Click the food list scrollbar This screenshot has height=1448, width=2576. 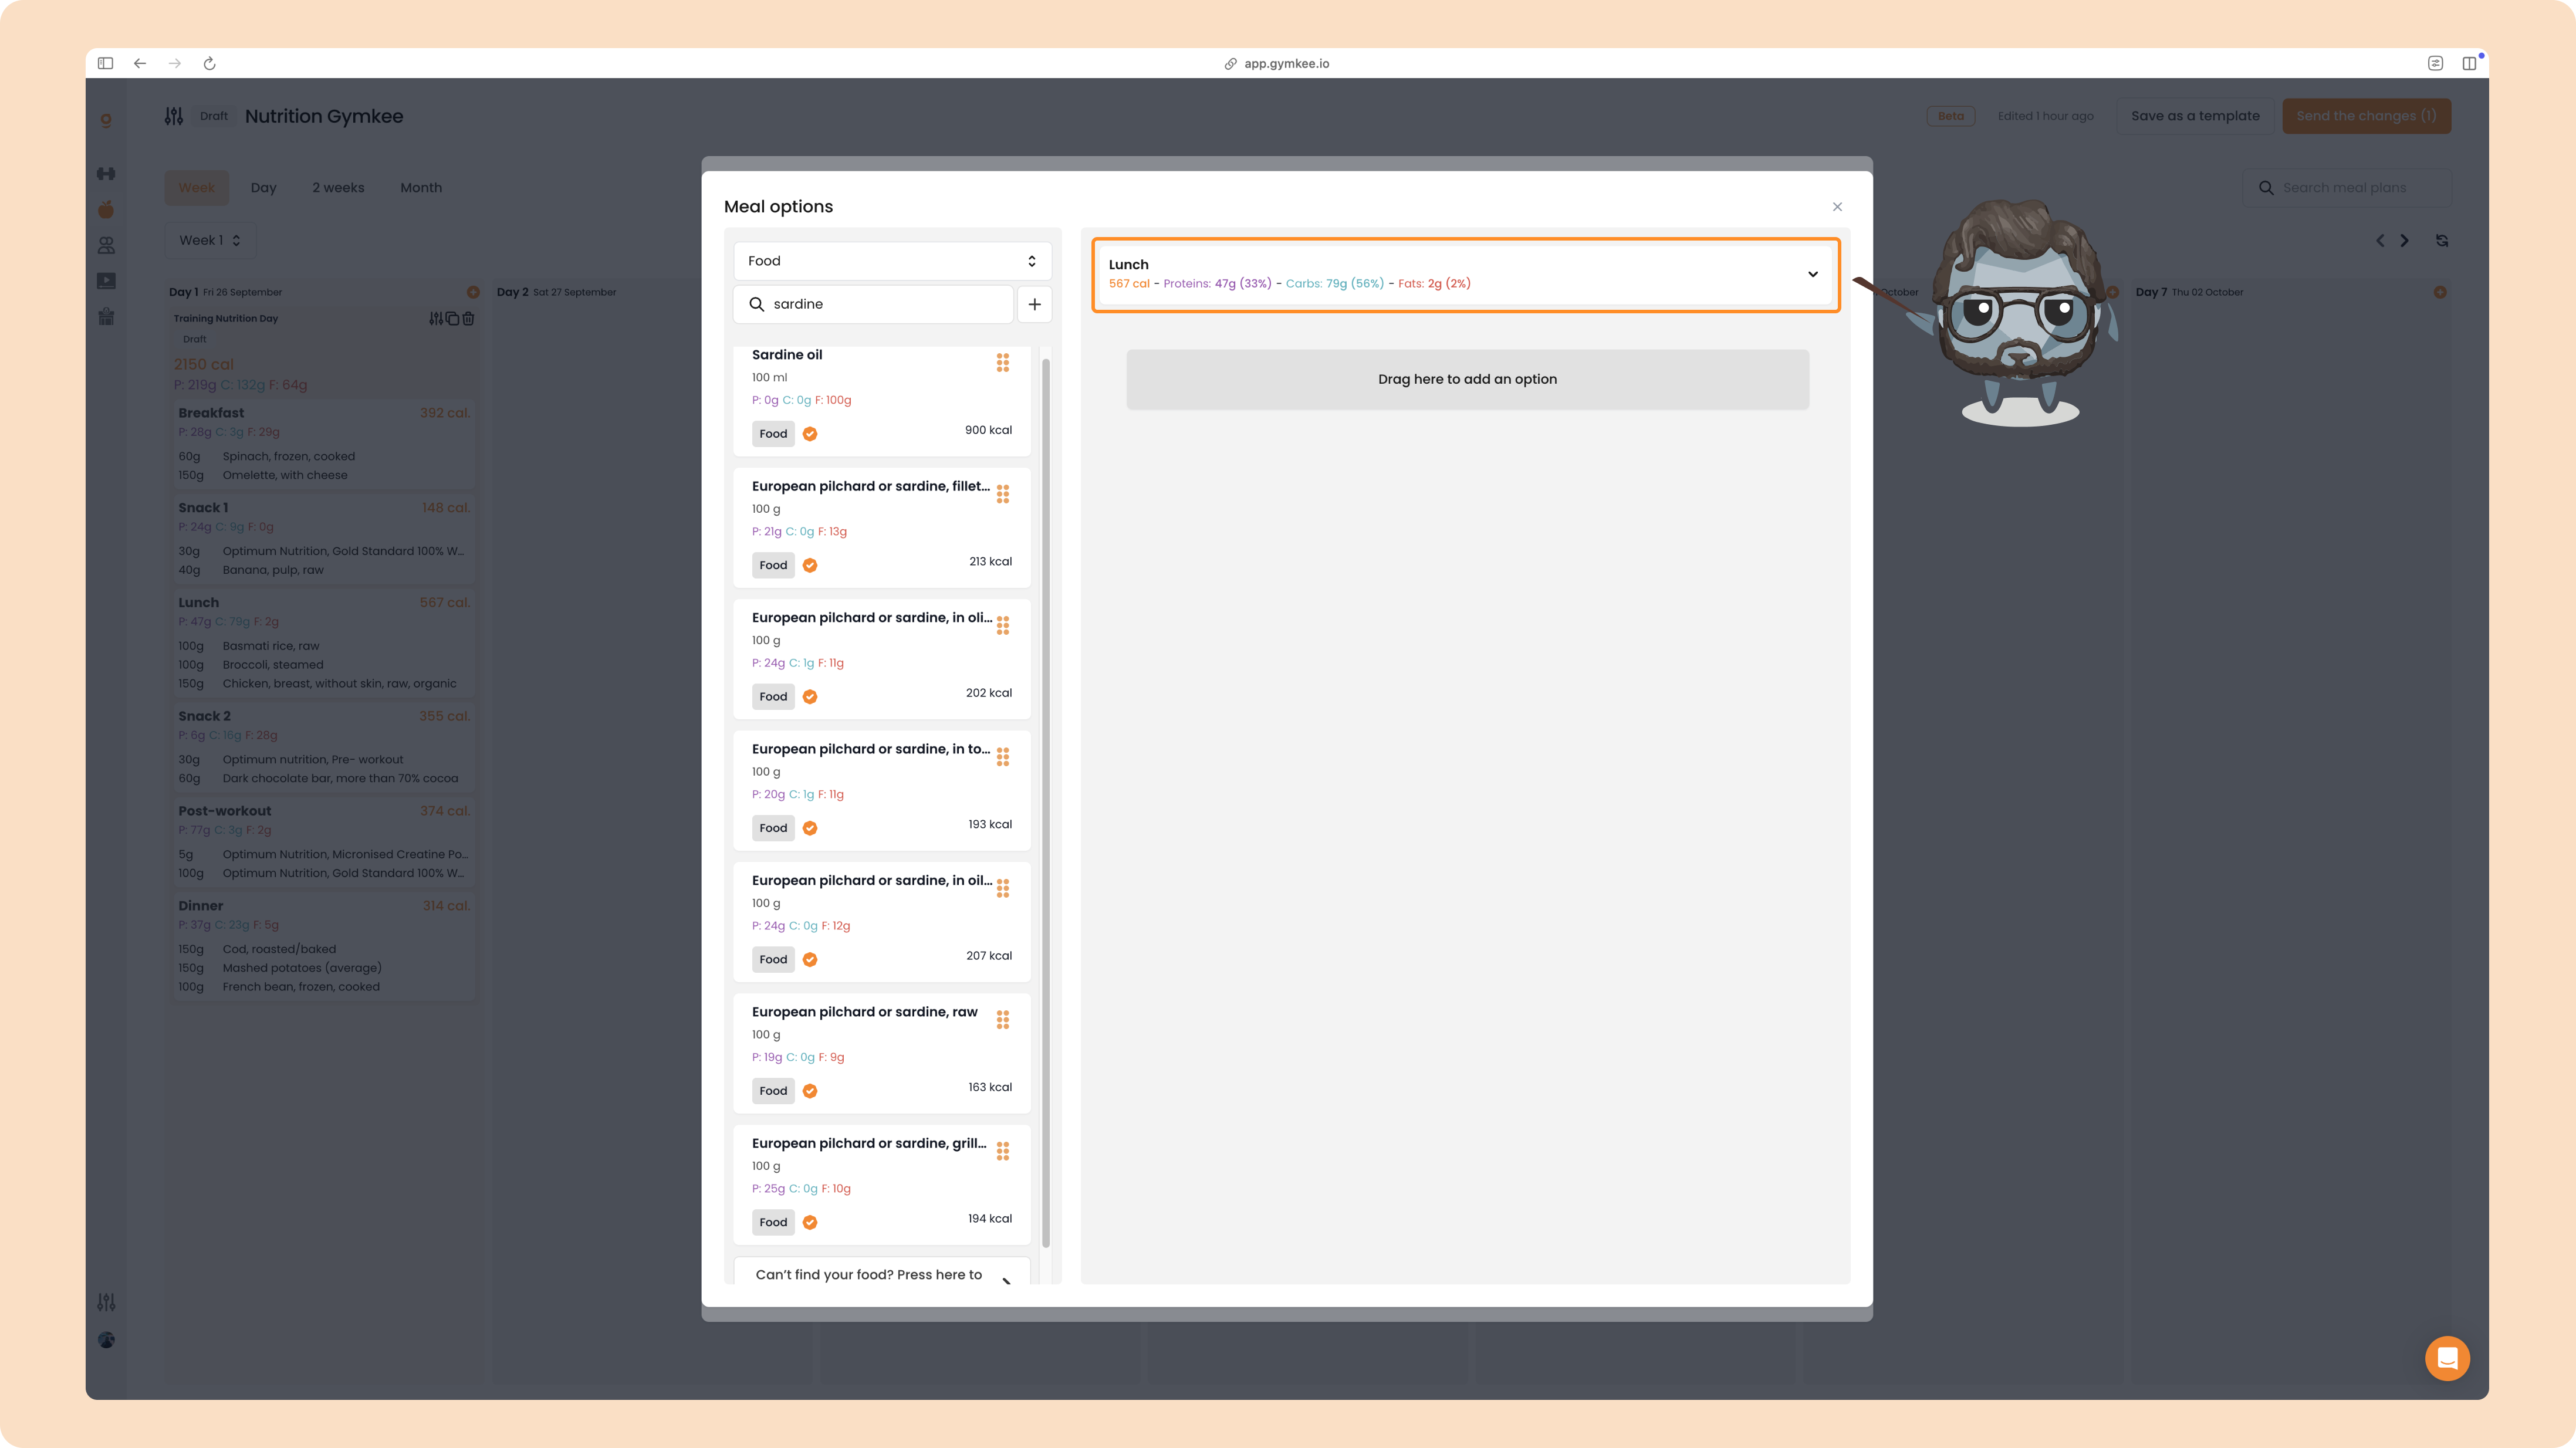point(1046,803)
